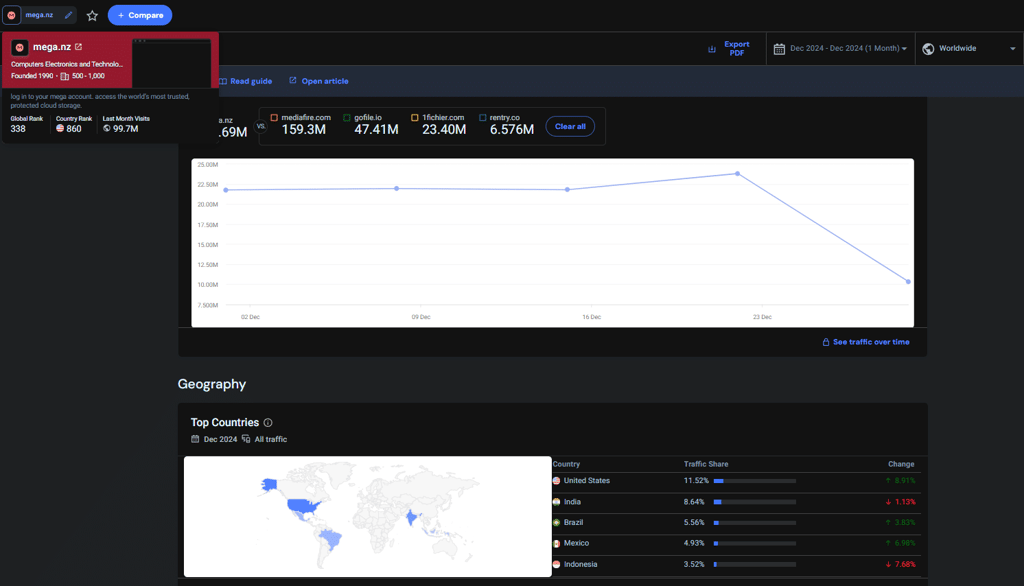Screen dimensions: 1024x586
Task: Click the 16 Dec data point on the chart
Action: click(x=567, y=189)
